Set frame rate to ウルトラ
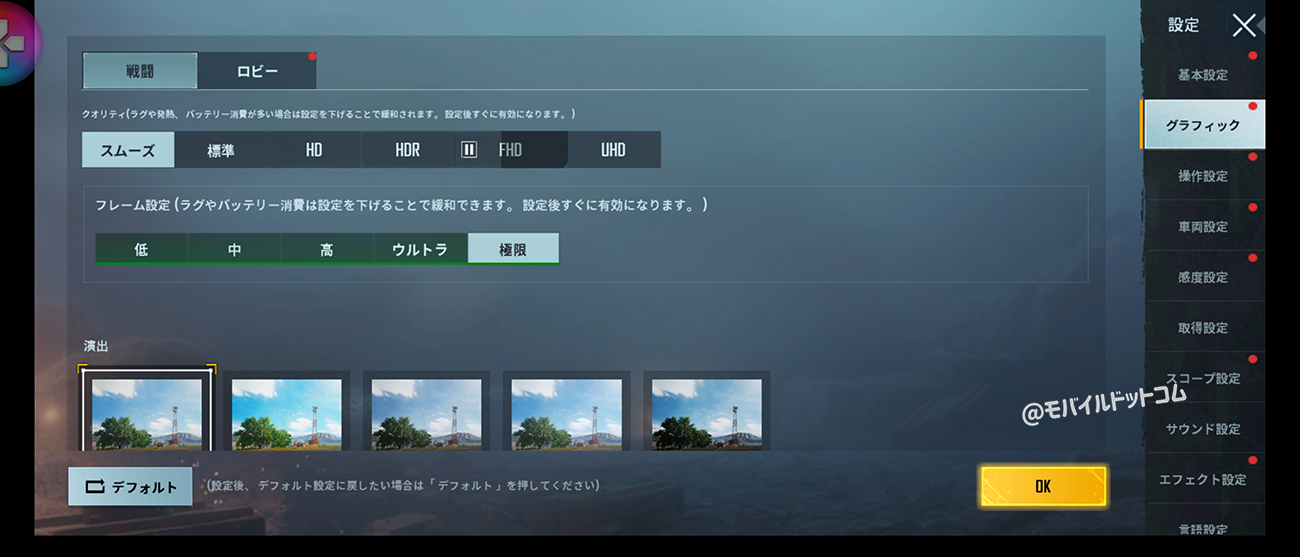Image resolution: width=1300 pixels, height=557 pixels. [420, 249]
